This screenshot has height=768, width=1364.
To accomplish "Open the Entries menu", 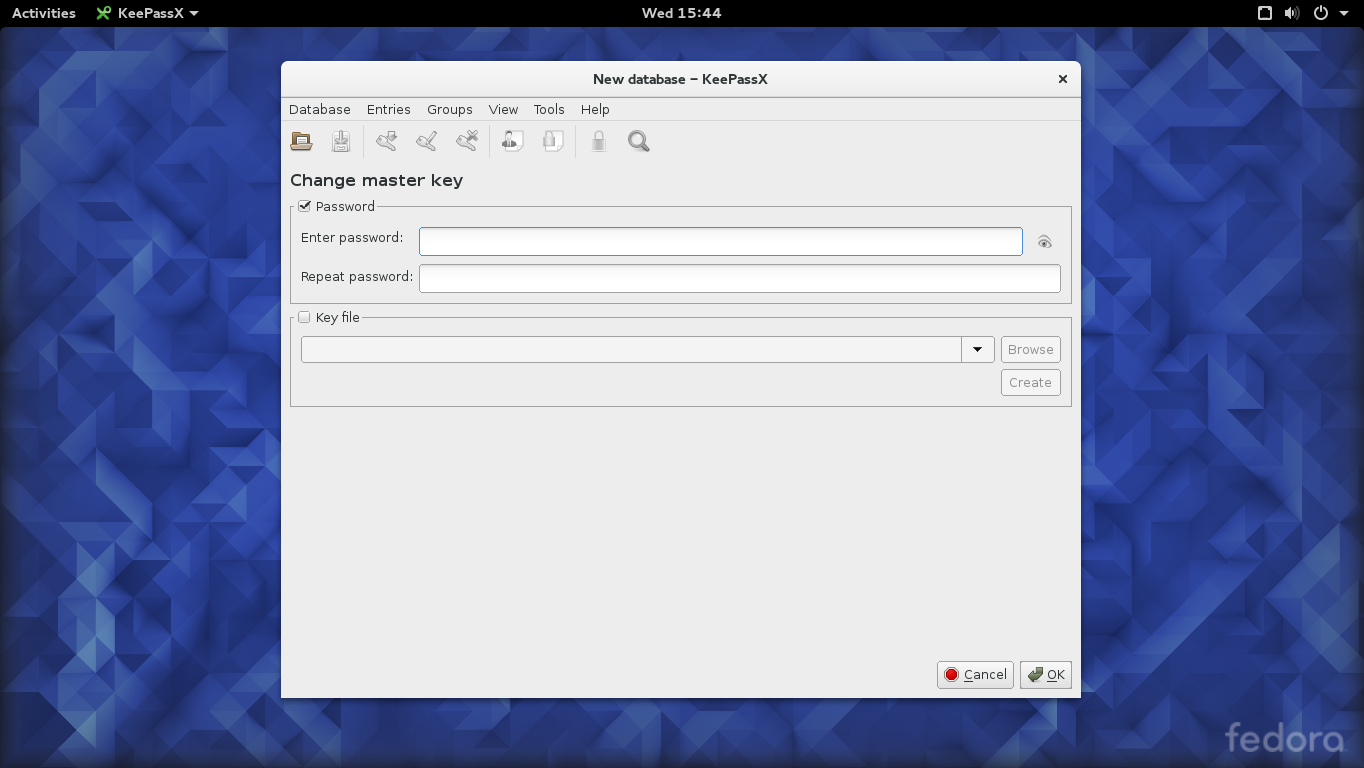I will (389, 109).
